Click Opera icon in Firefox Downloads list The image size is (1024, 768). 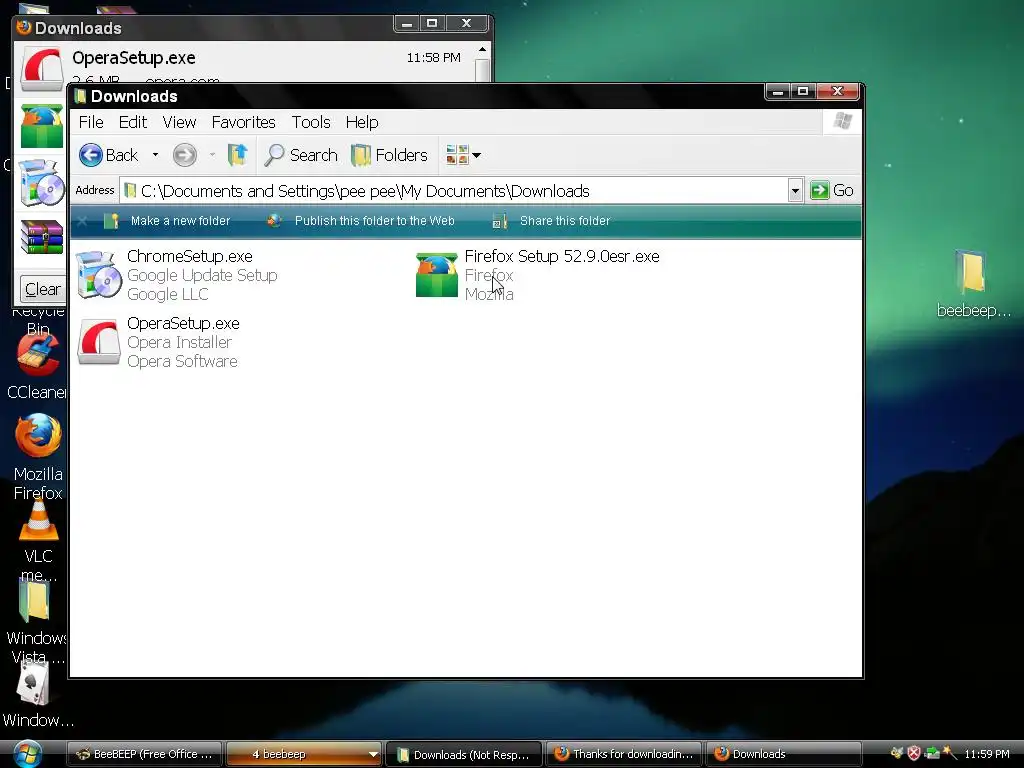[x=41, y=69]
